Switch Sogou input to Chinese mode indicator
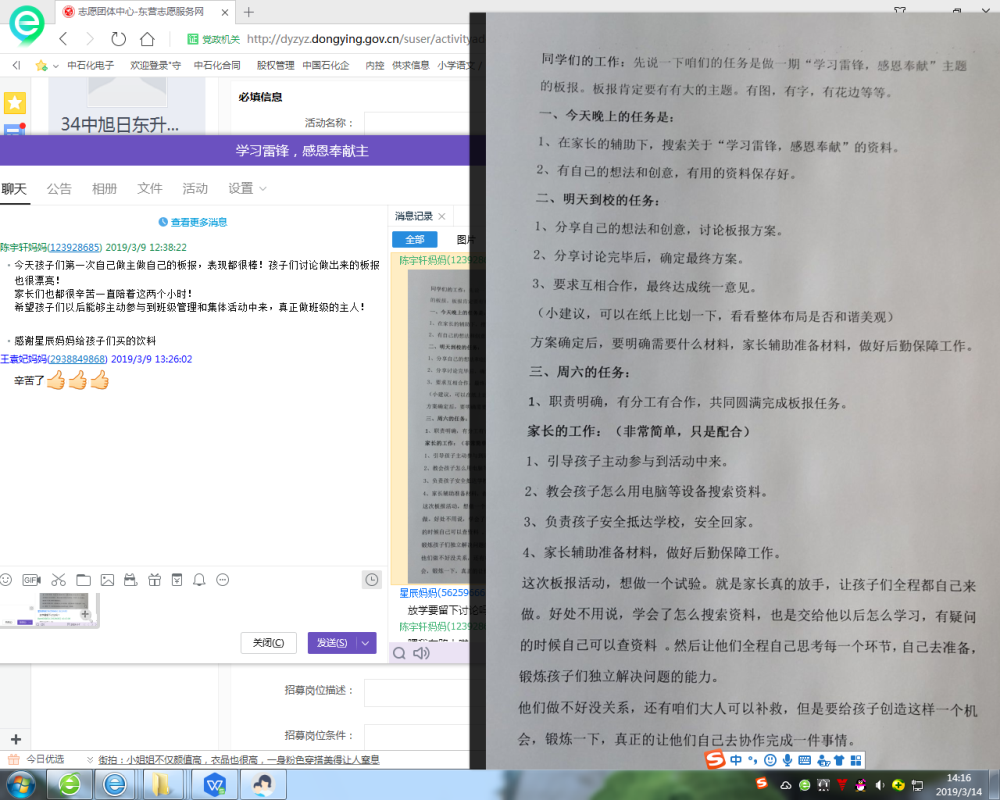This screenshot has width=1000, height=800. [x=736, y=760]
